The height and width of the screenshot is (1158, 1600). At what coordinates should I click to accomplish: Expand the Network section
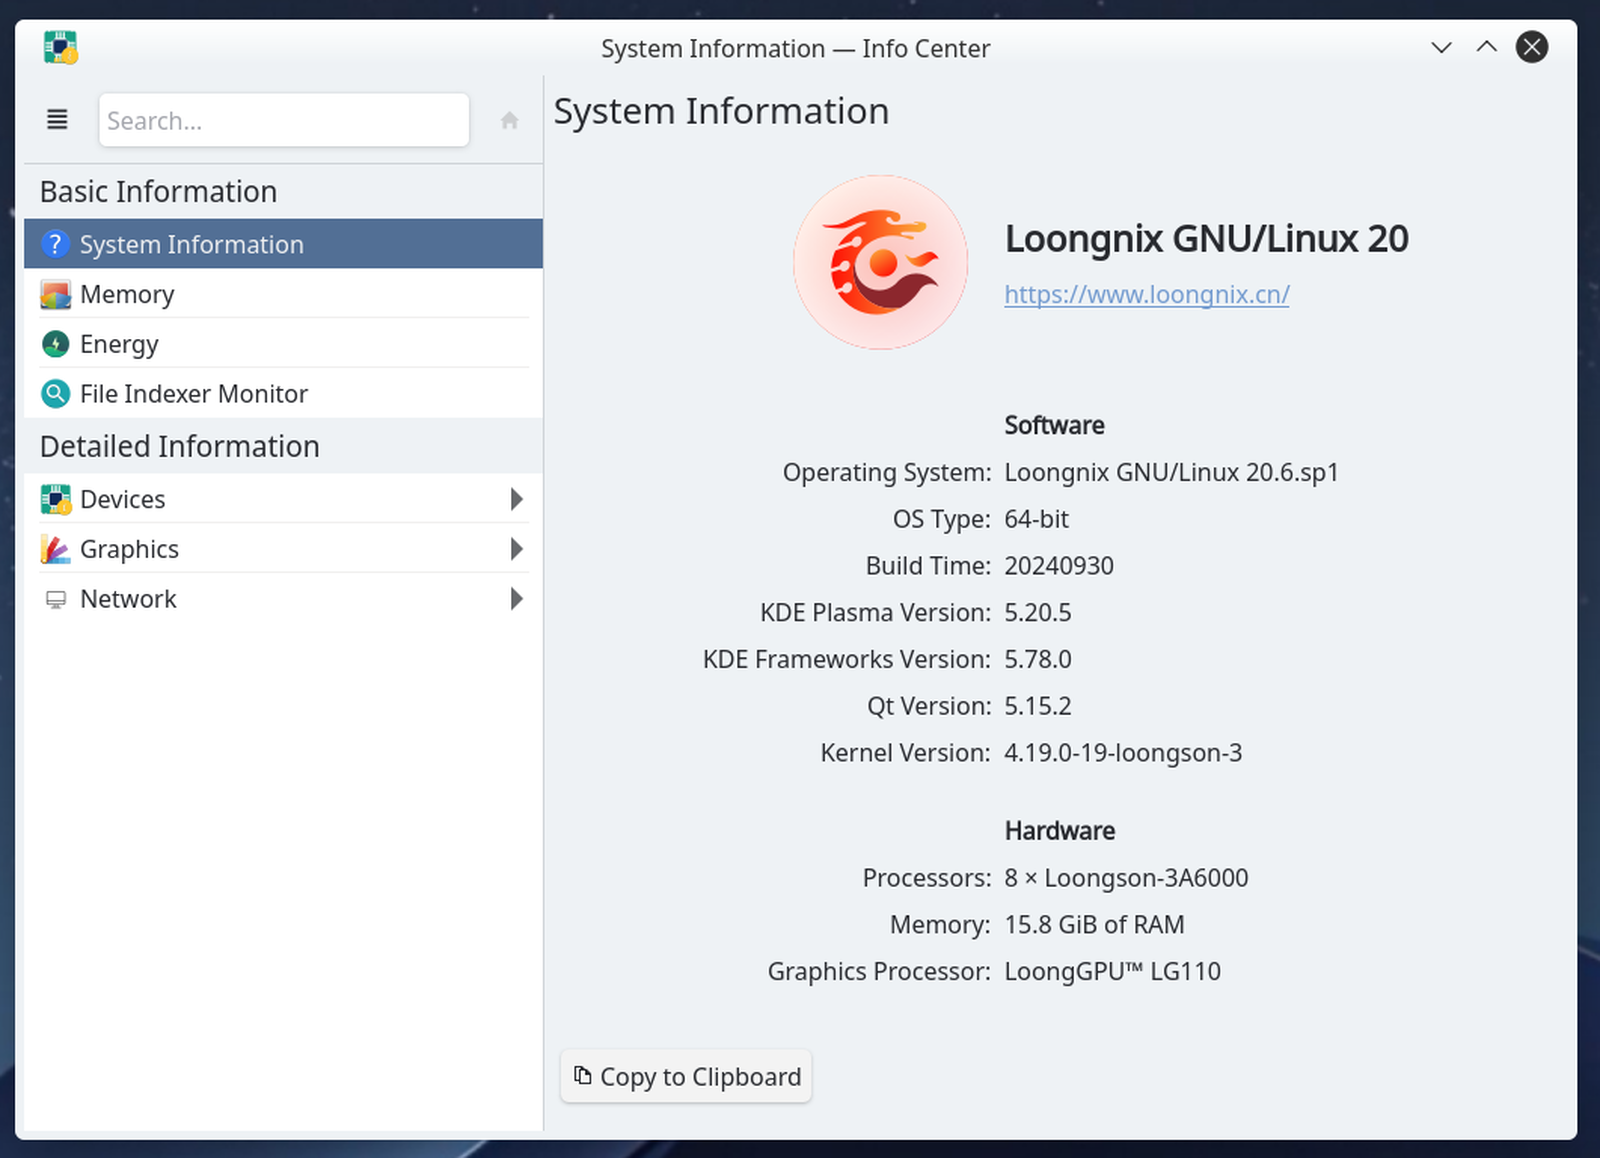pyautogui.click(x=516, y=598)
